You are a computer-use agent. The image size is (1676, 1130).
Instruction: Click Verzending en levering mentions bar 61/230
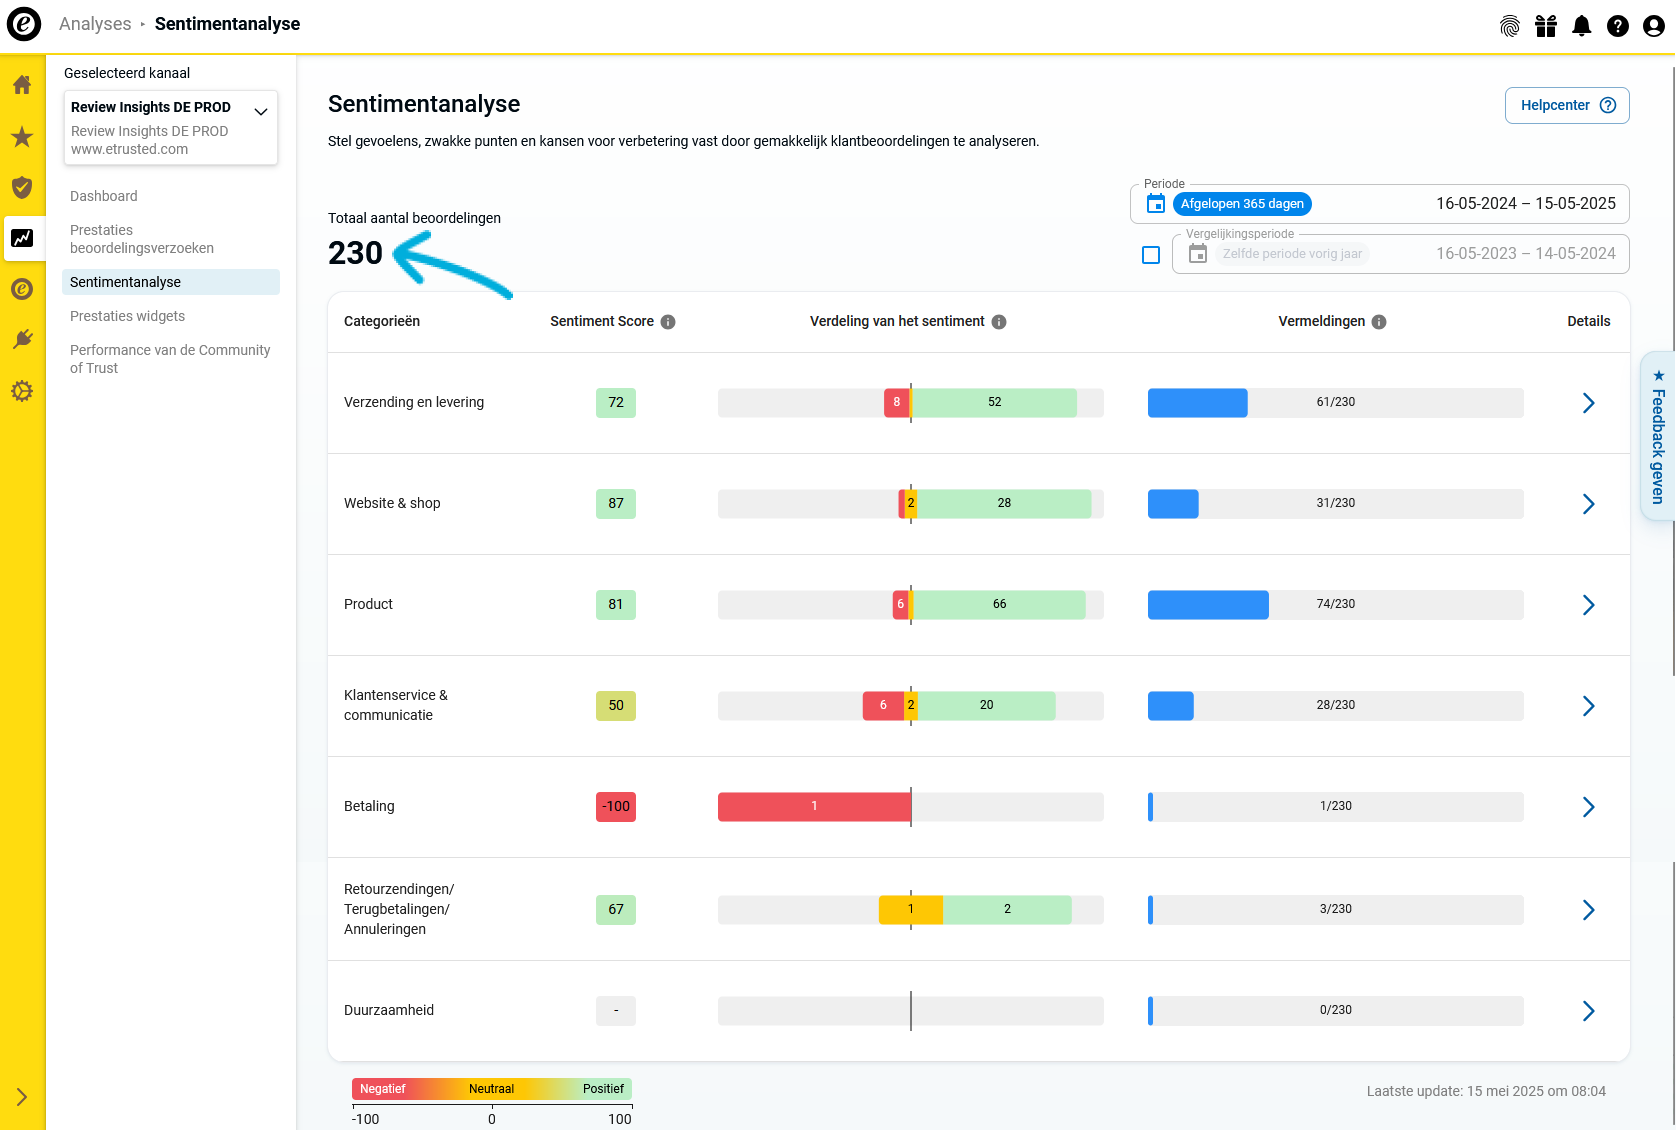[1336, 403]
